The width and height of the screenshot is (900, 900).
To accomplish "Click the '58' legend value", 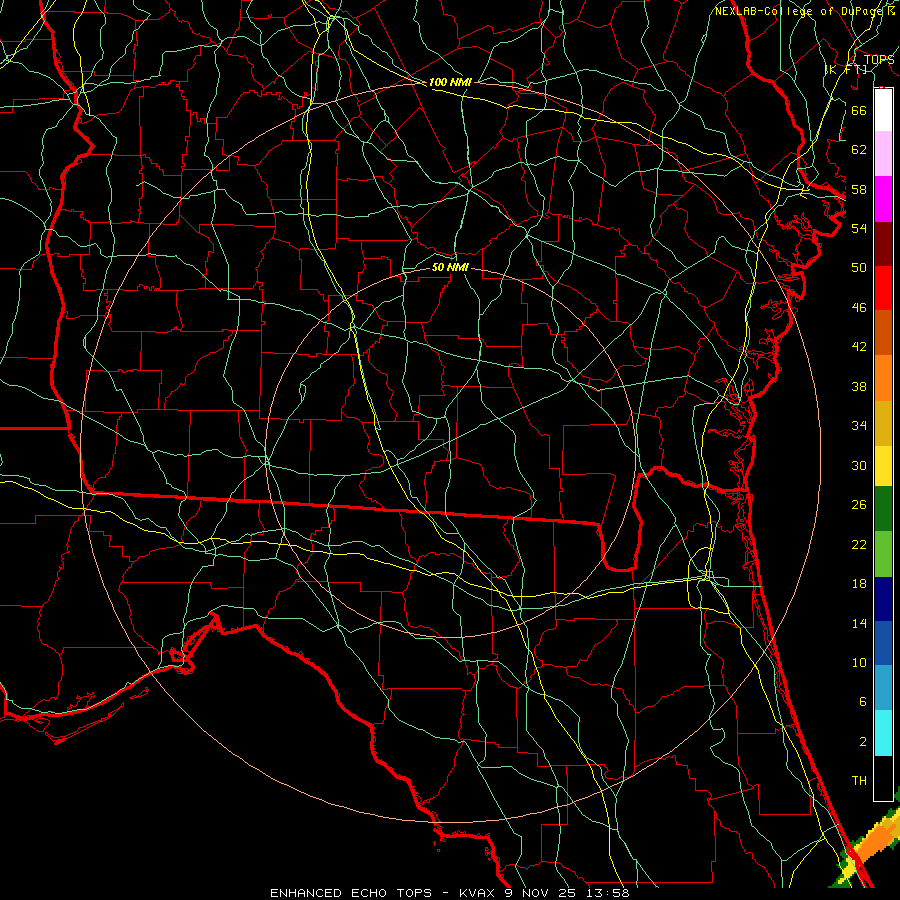I will pyautogui.click(x=859, y=189).
